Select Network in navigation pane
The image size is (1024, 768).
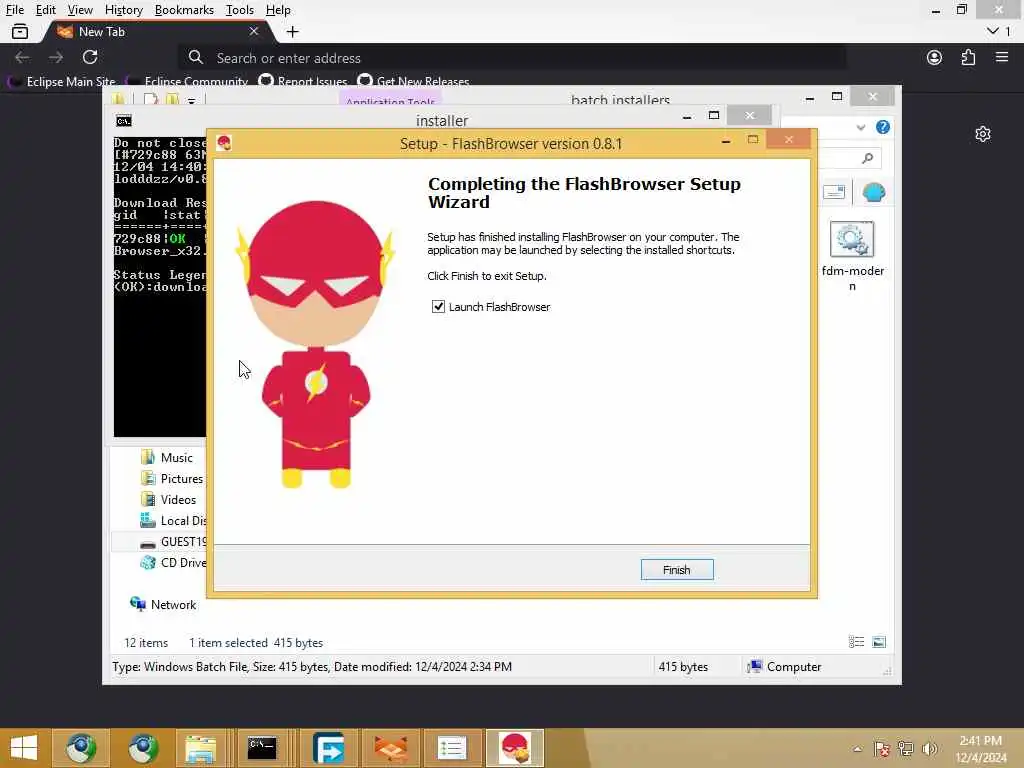pyautogui.click(x=163, y=604)
